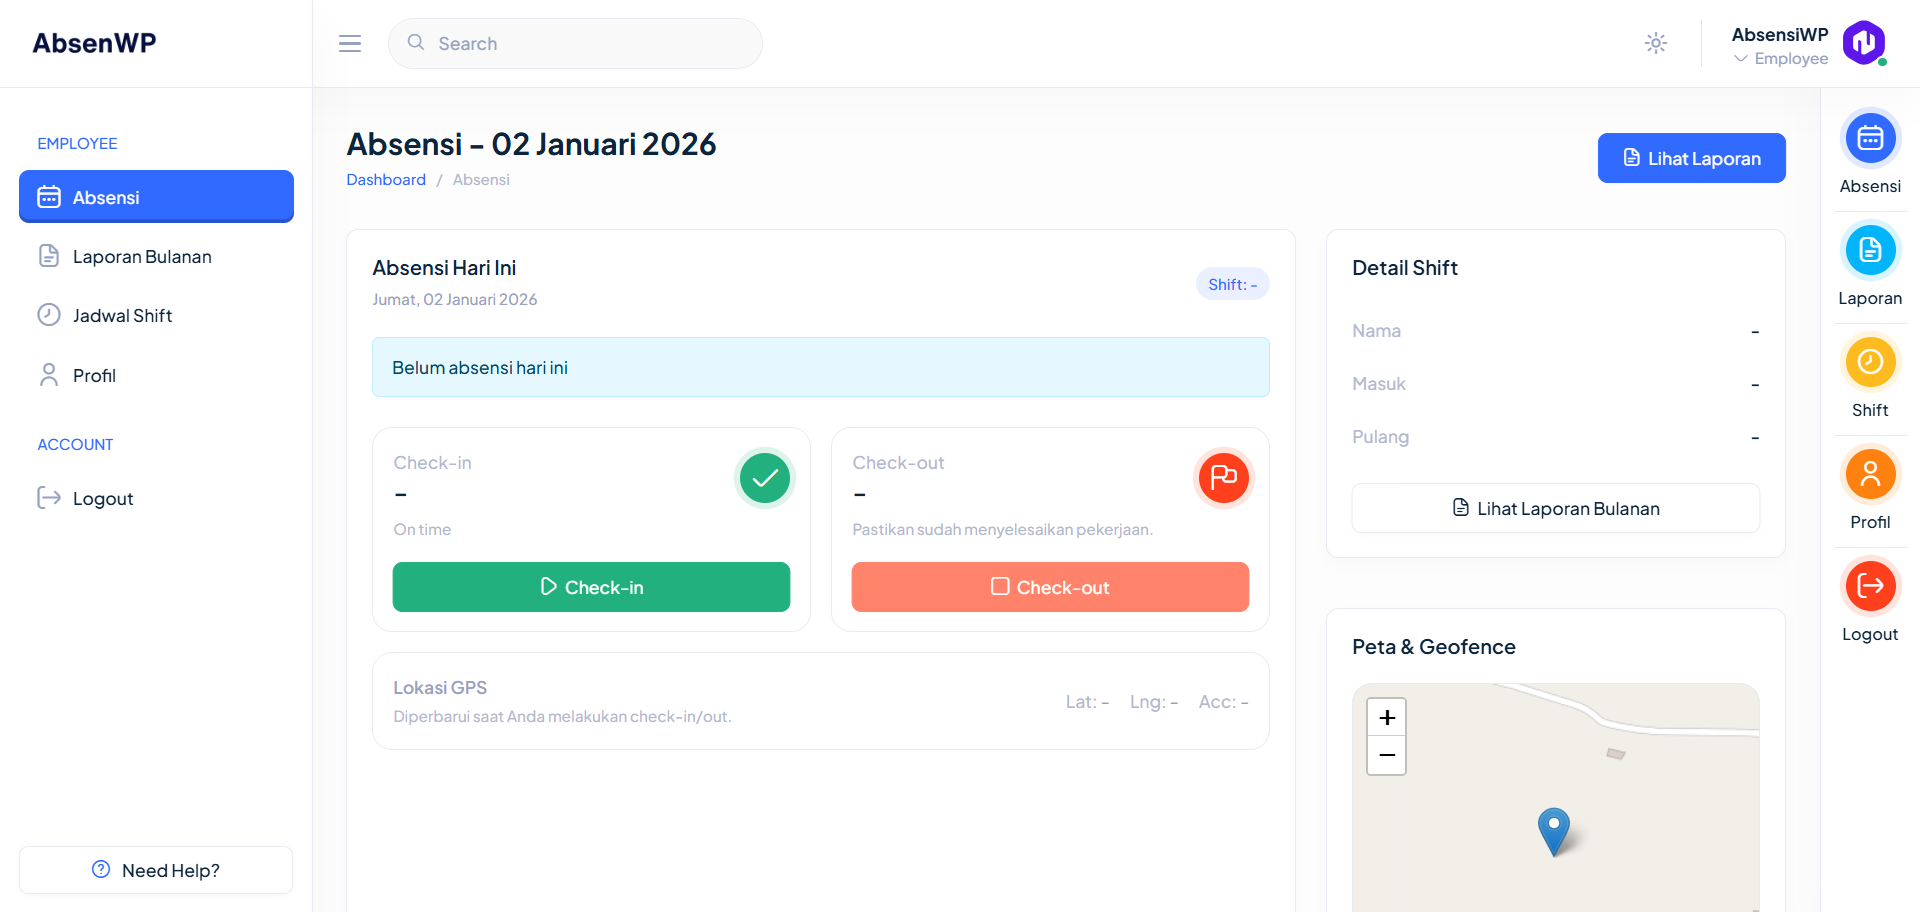Use the Logout icon in the right rail
The width and height of the screenshot is (1920, 912).
pyautogui.click(x=1869, y=585)
